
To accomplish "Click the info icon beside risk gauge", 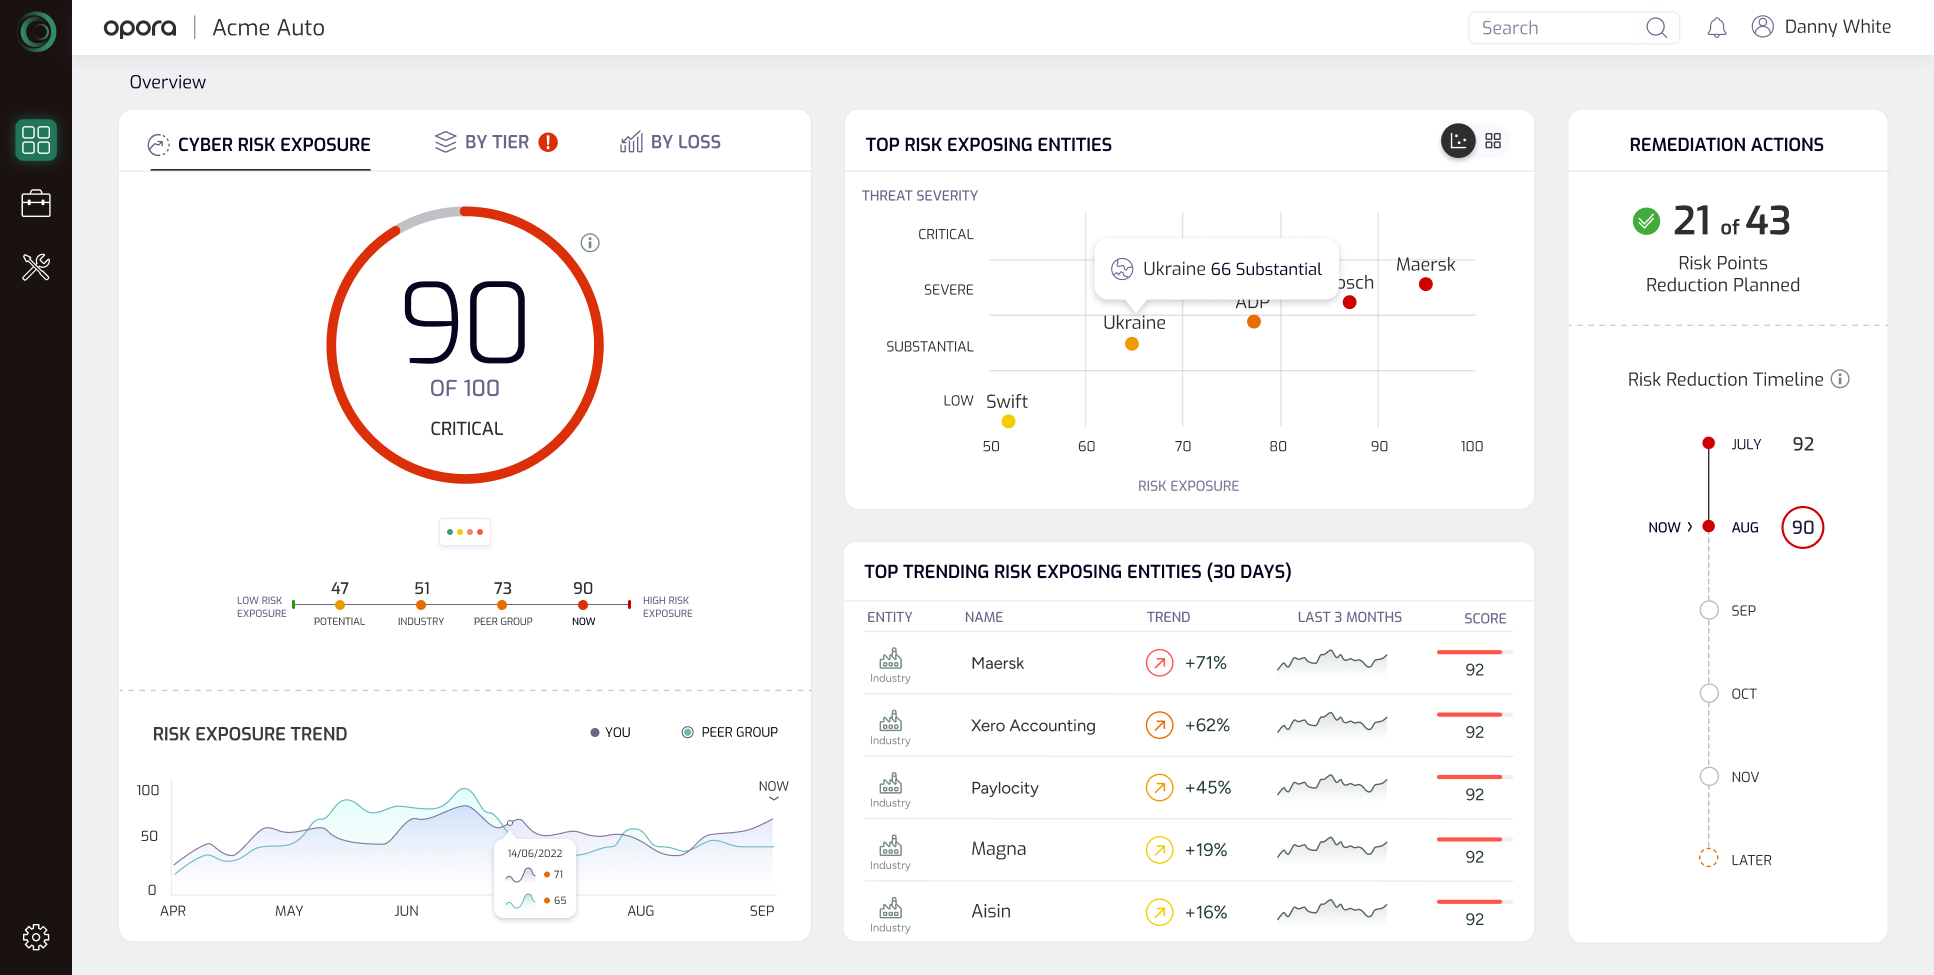I will [590, 243].
